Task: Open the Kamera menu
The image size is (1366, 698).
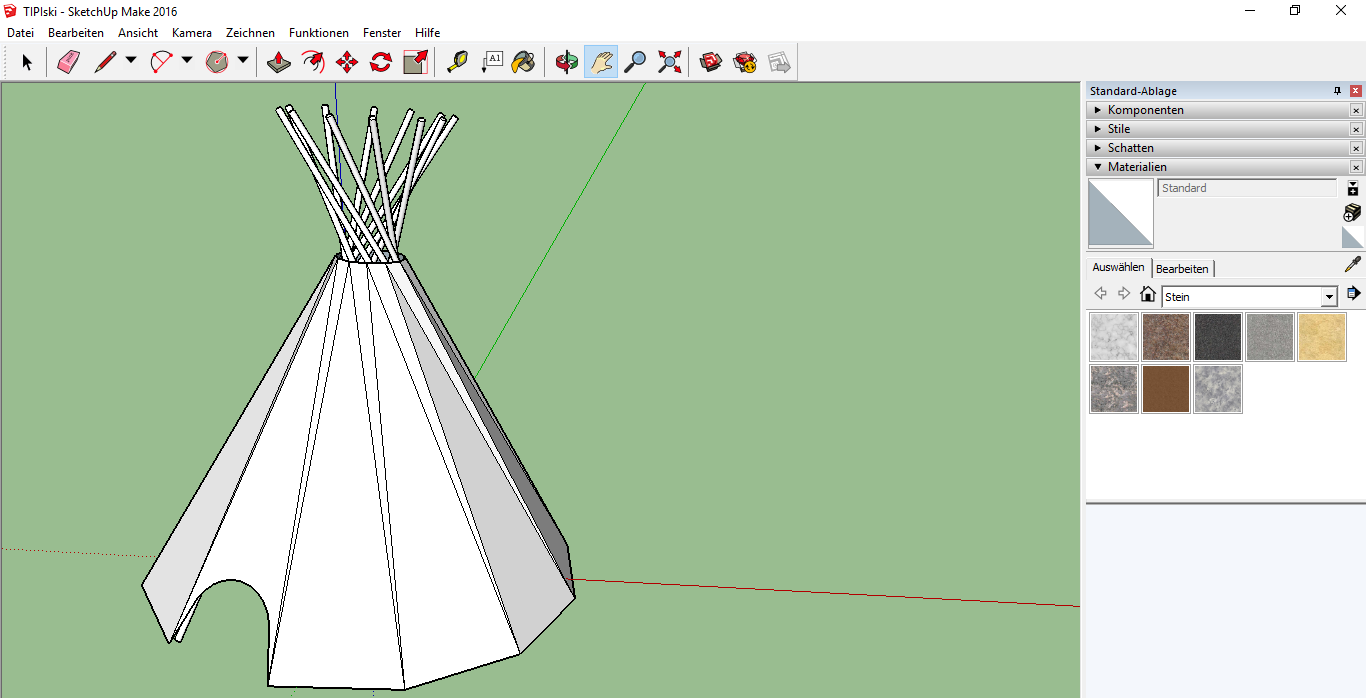Action: coord(191,33)
